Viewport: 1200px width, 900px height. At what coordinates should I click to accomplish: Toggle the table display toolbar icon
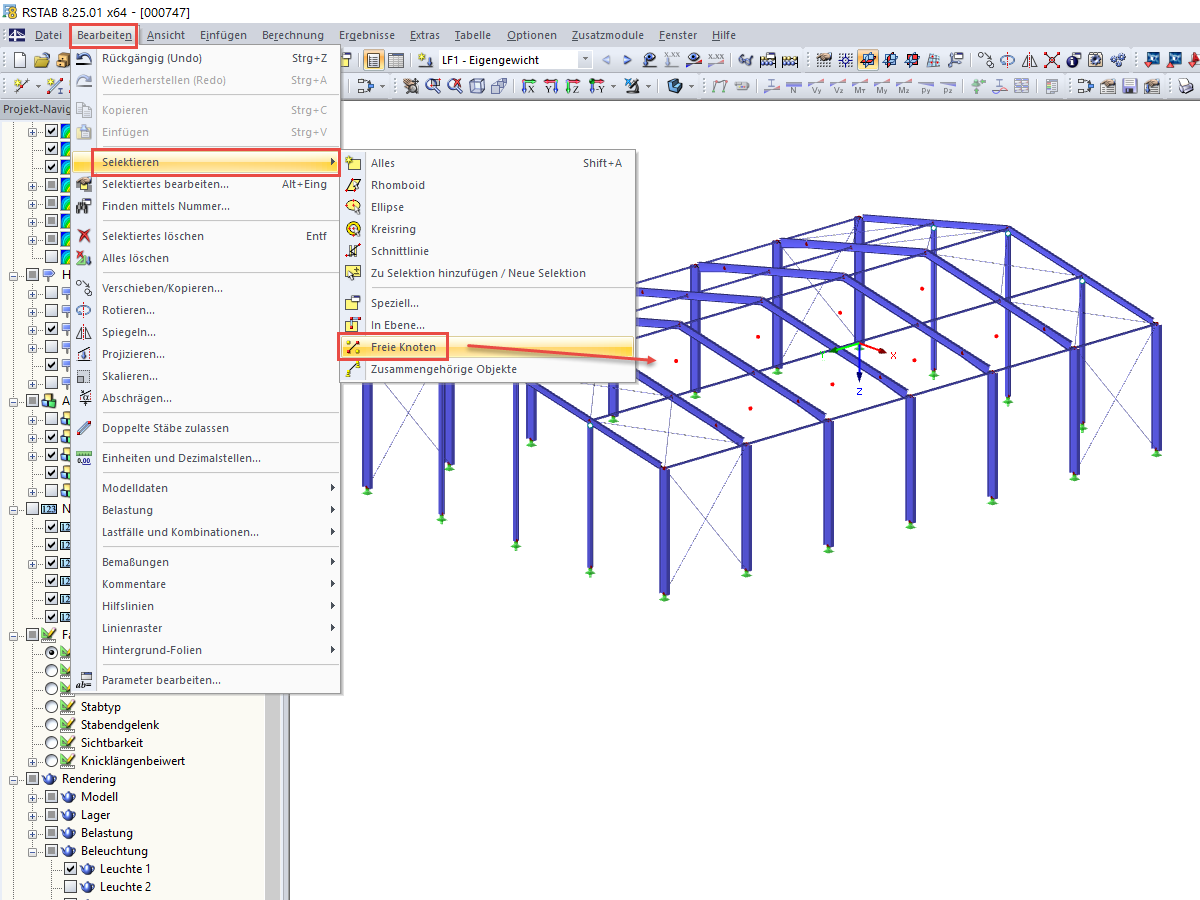click(x=396, y=60)
